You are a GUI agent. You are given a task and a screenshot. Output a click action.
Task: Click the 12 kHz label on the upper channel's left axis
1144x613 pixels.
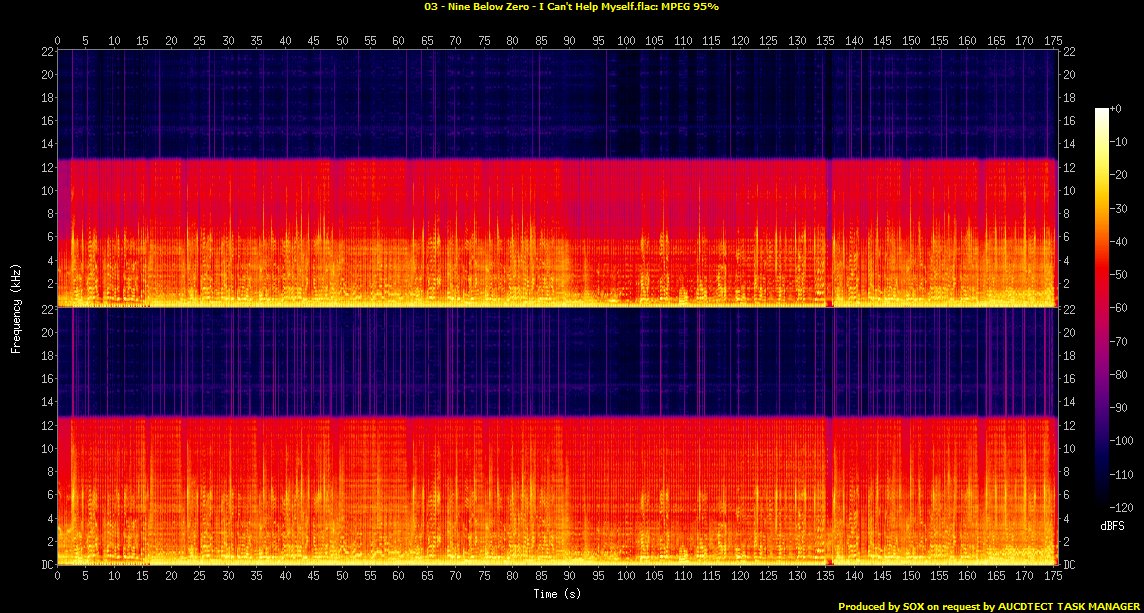coord(45,167)
